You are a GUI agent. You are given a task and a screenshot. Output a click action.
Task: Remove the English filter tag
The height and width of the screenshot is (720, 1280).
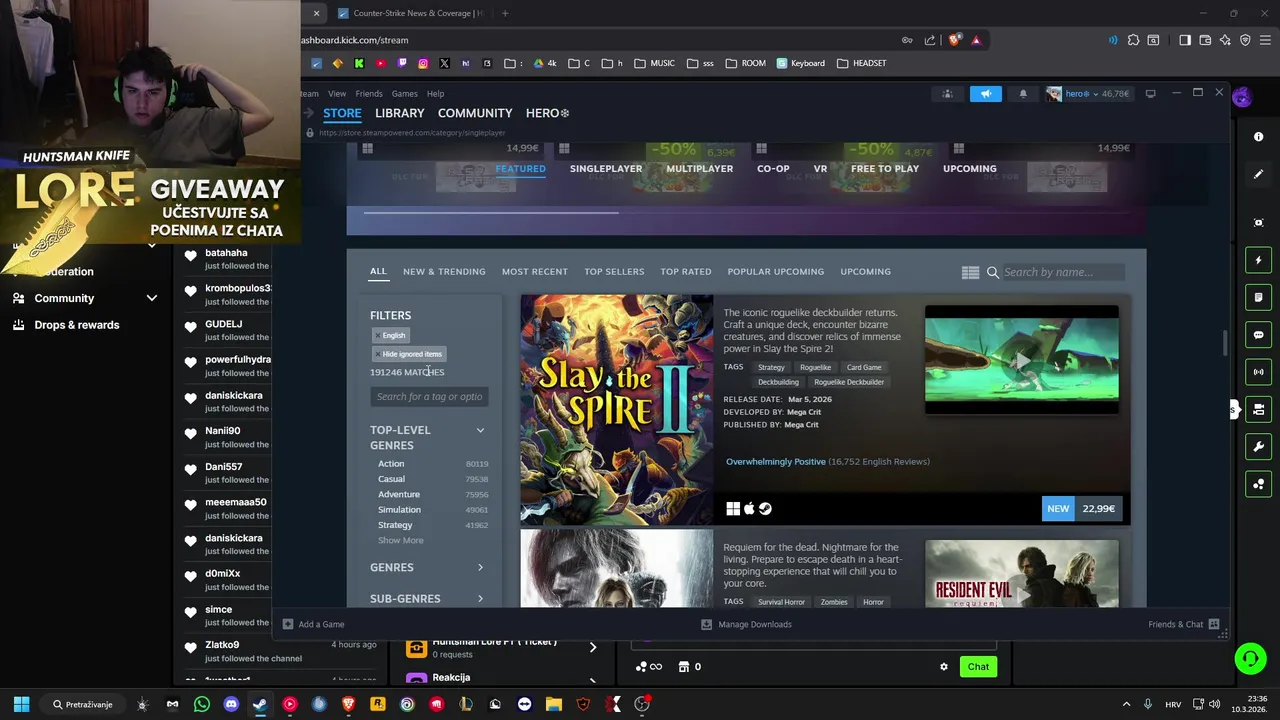point(378,336)
